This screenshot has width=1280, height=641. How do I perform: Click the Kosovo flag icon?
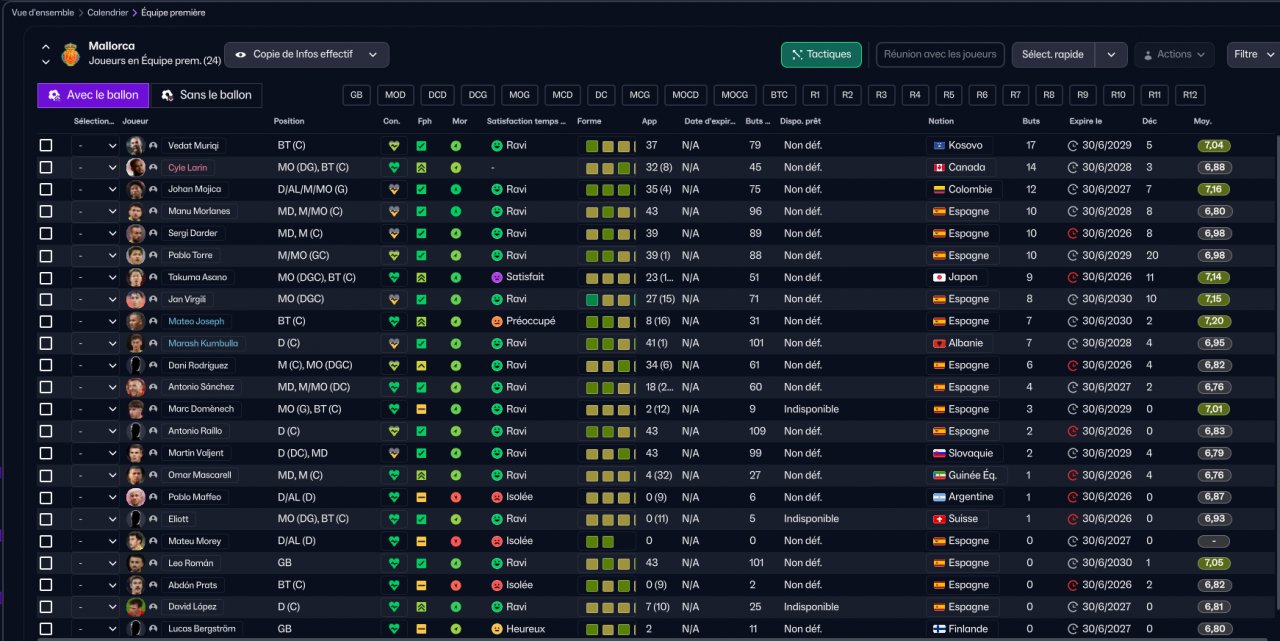[939, 145]
